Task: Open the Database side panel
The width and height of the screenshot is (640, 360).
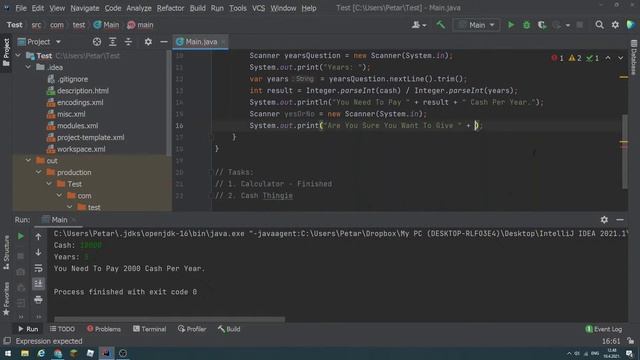Action: click(x=634, y=57)
